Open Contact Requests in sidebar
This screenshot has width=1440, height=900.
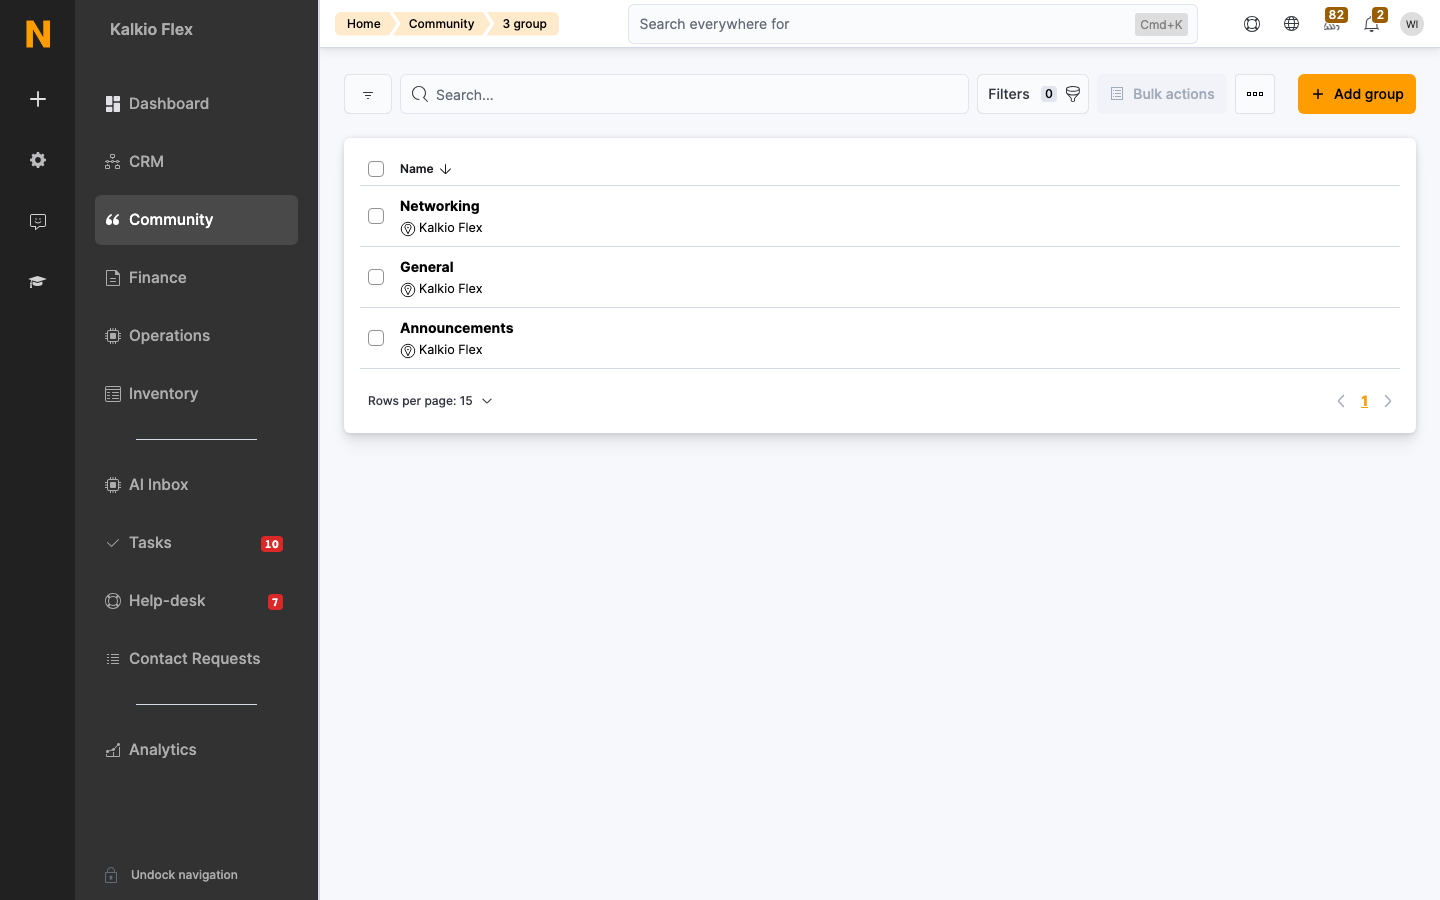tap(196, 659)
